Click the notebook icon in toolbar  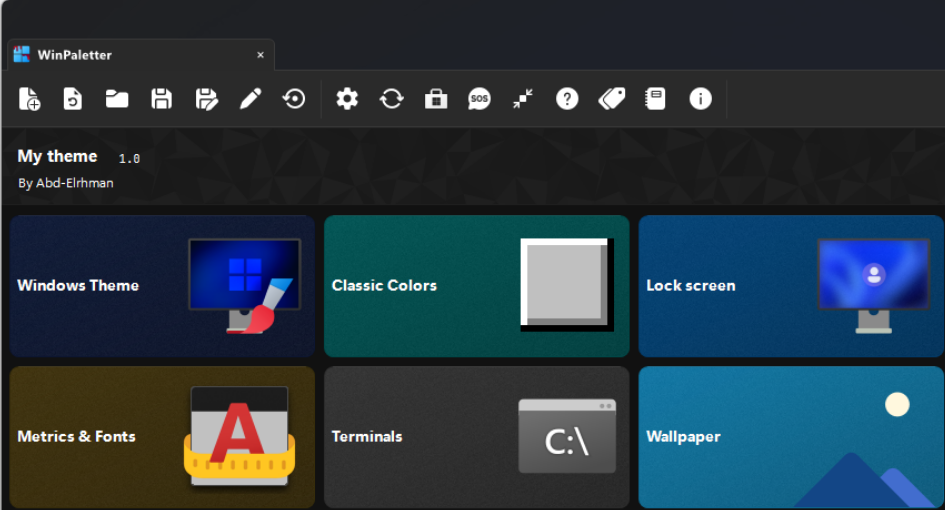pos(655,98)
